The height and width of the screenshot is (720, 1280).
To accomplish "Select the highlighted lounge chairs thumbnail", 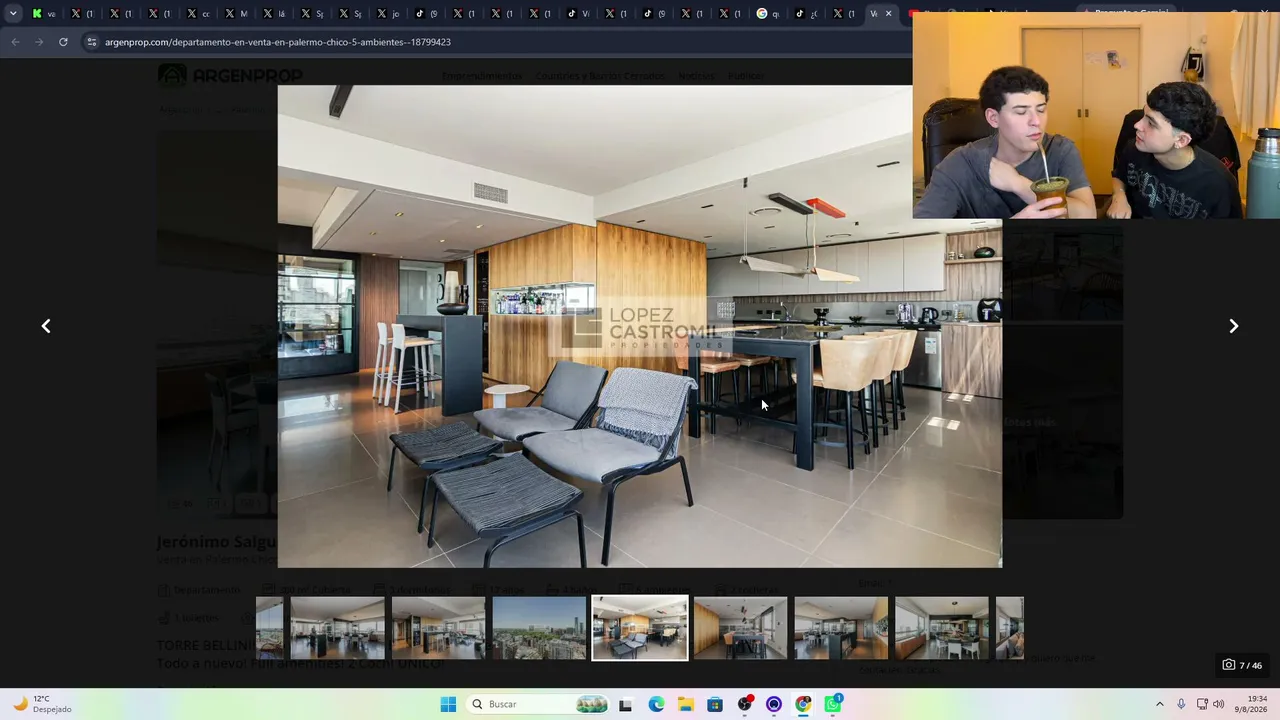I will pos(640,628).
